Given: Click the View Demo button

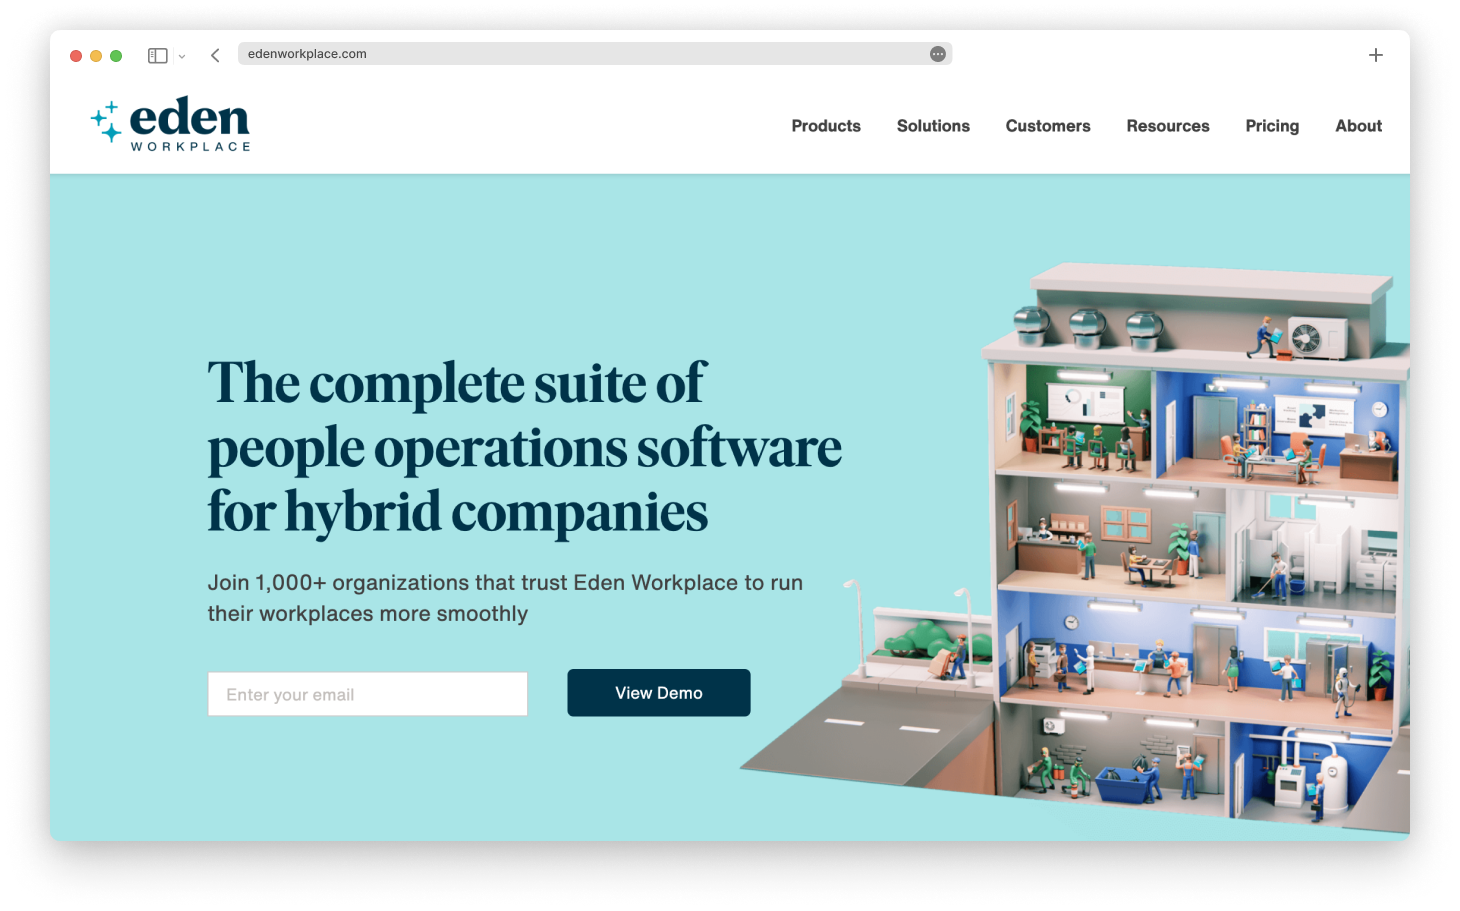Looking at the screenshot, I should click(x=659, y=693).
